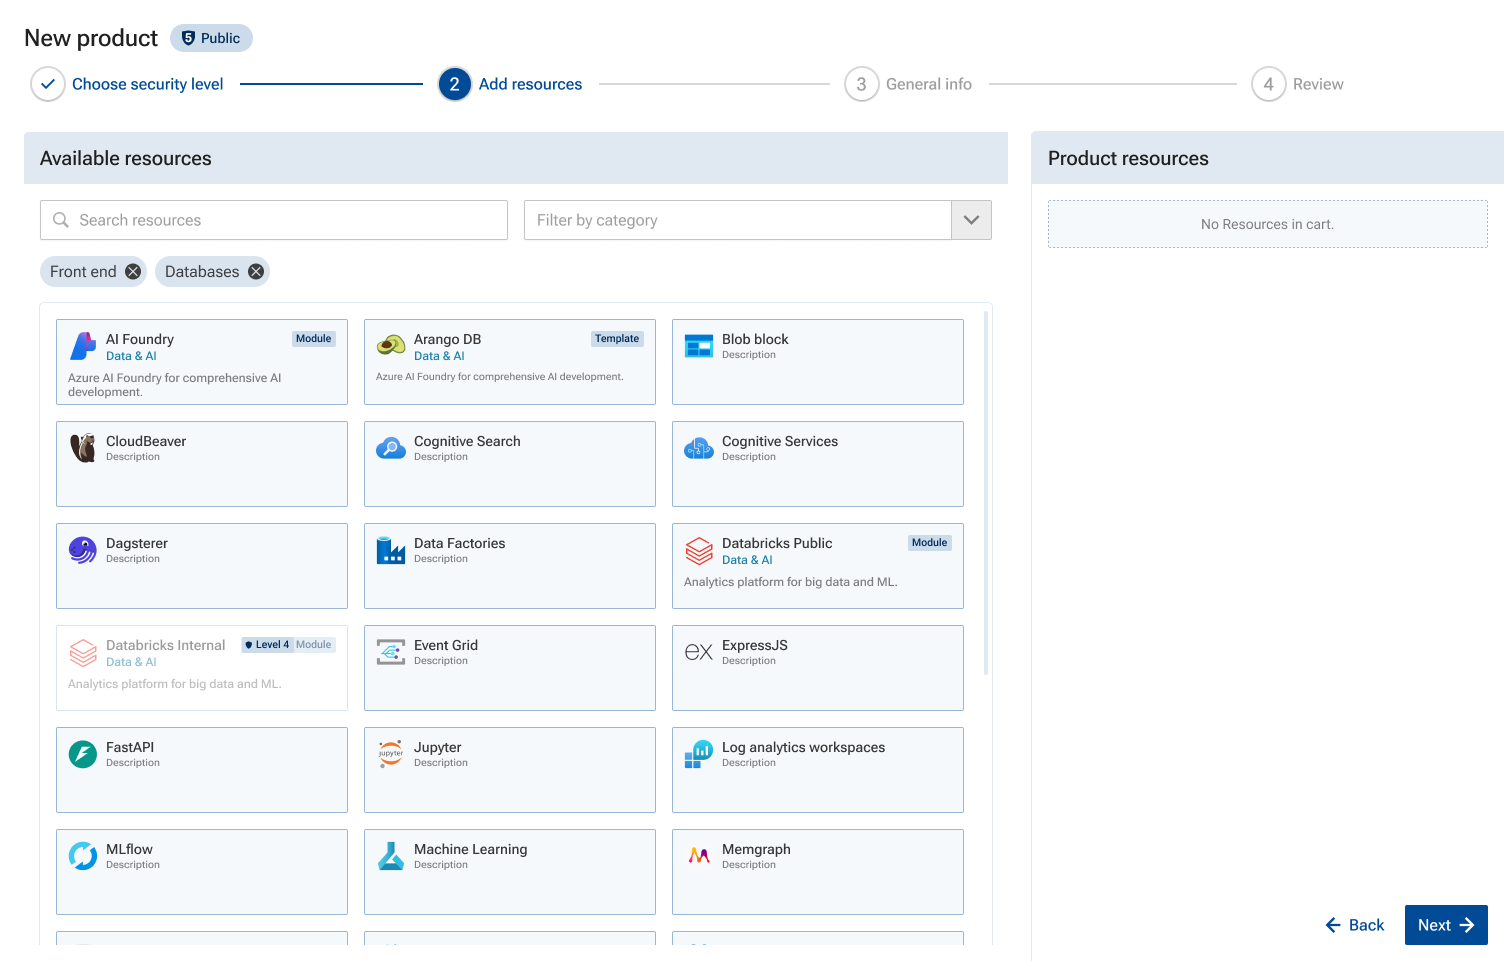Select step 4 Review
The height and width of the screenshot is (961, 1504).
[1297, 84]
